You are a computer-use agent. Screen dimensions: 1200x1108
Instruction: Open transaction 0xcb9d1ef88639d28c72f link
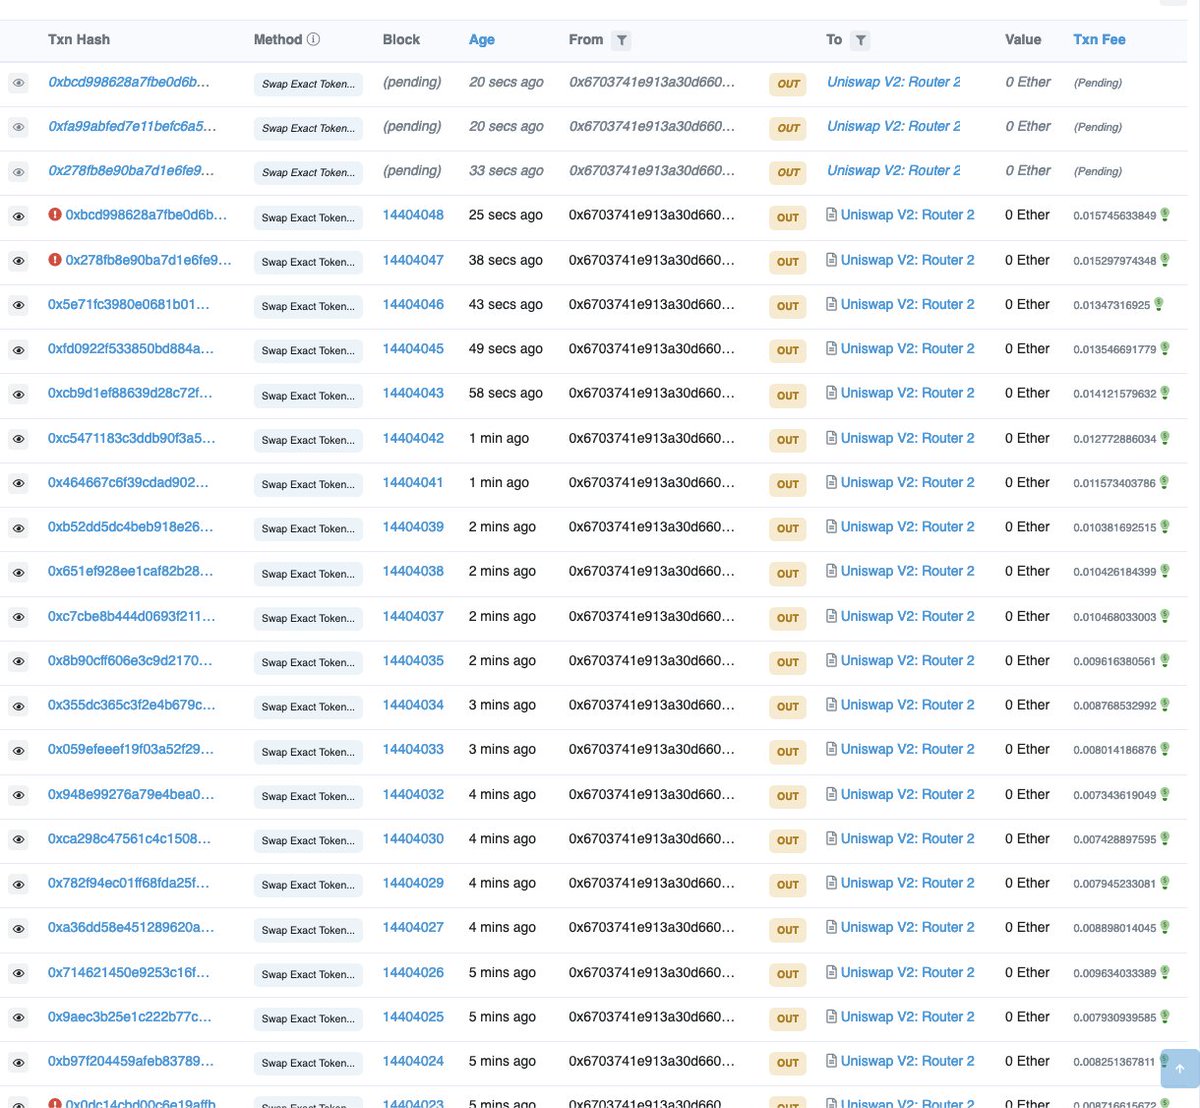click(x=130, y=393)
